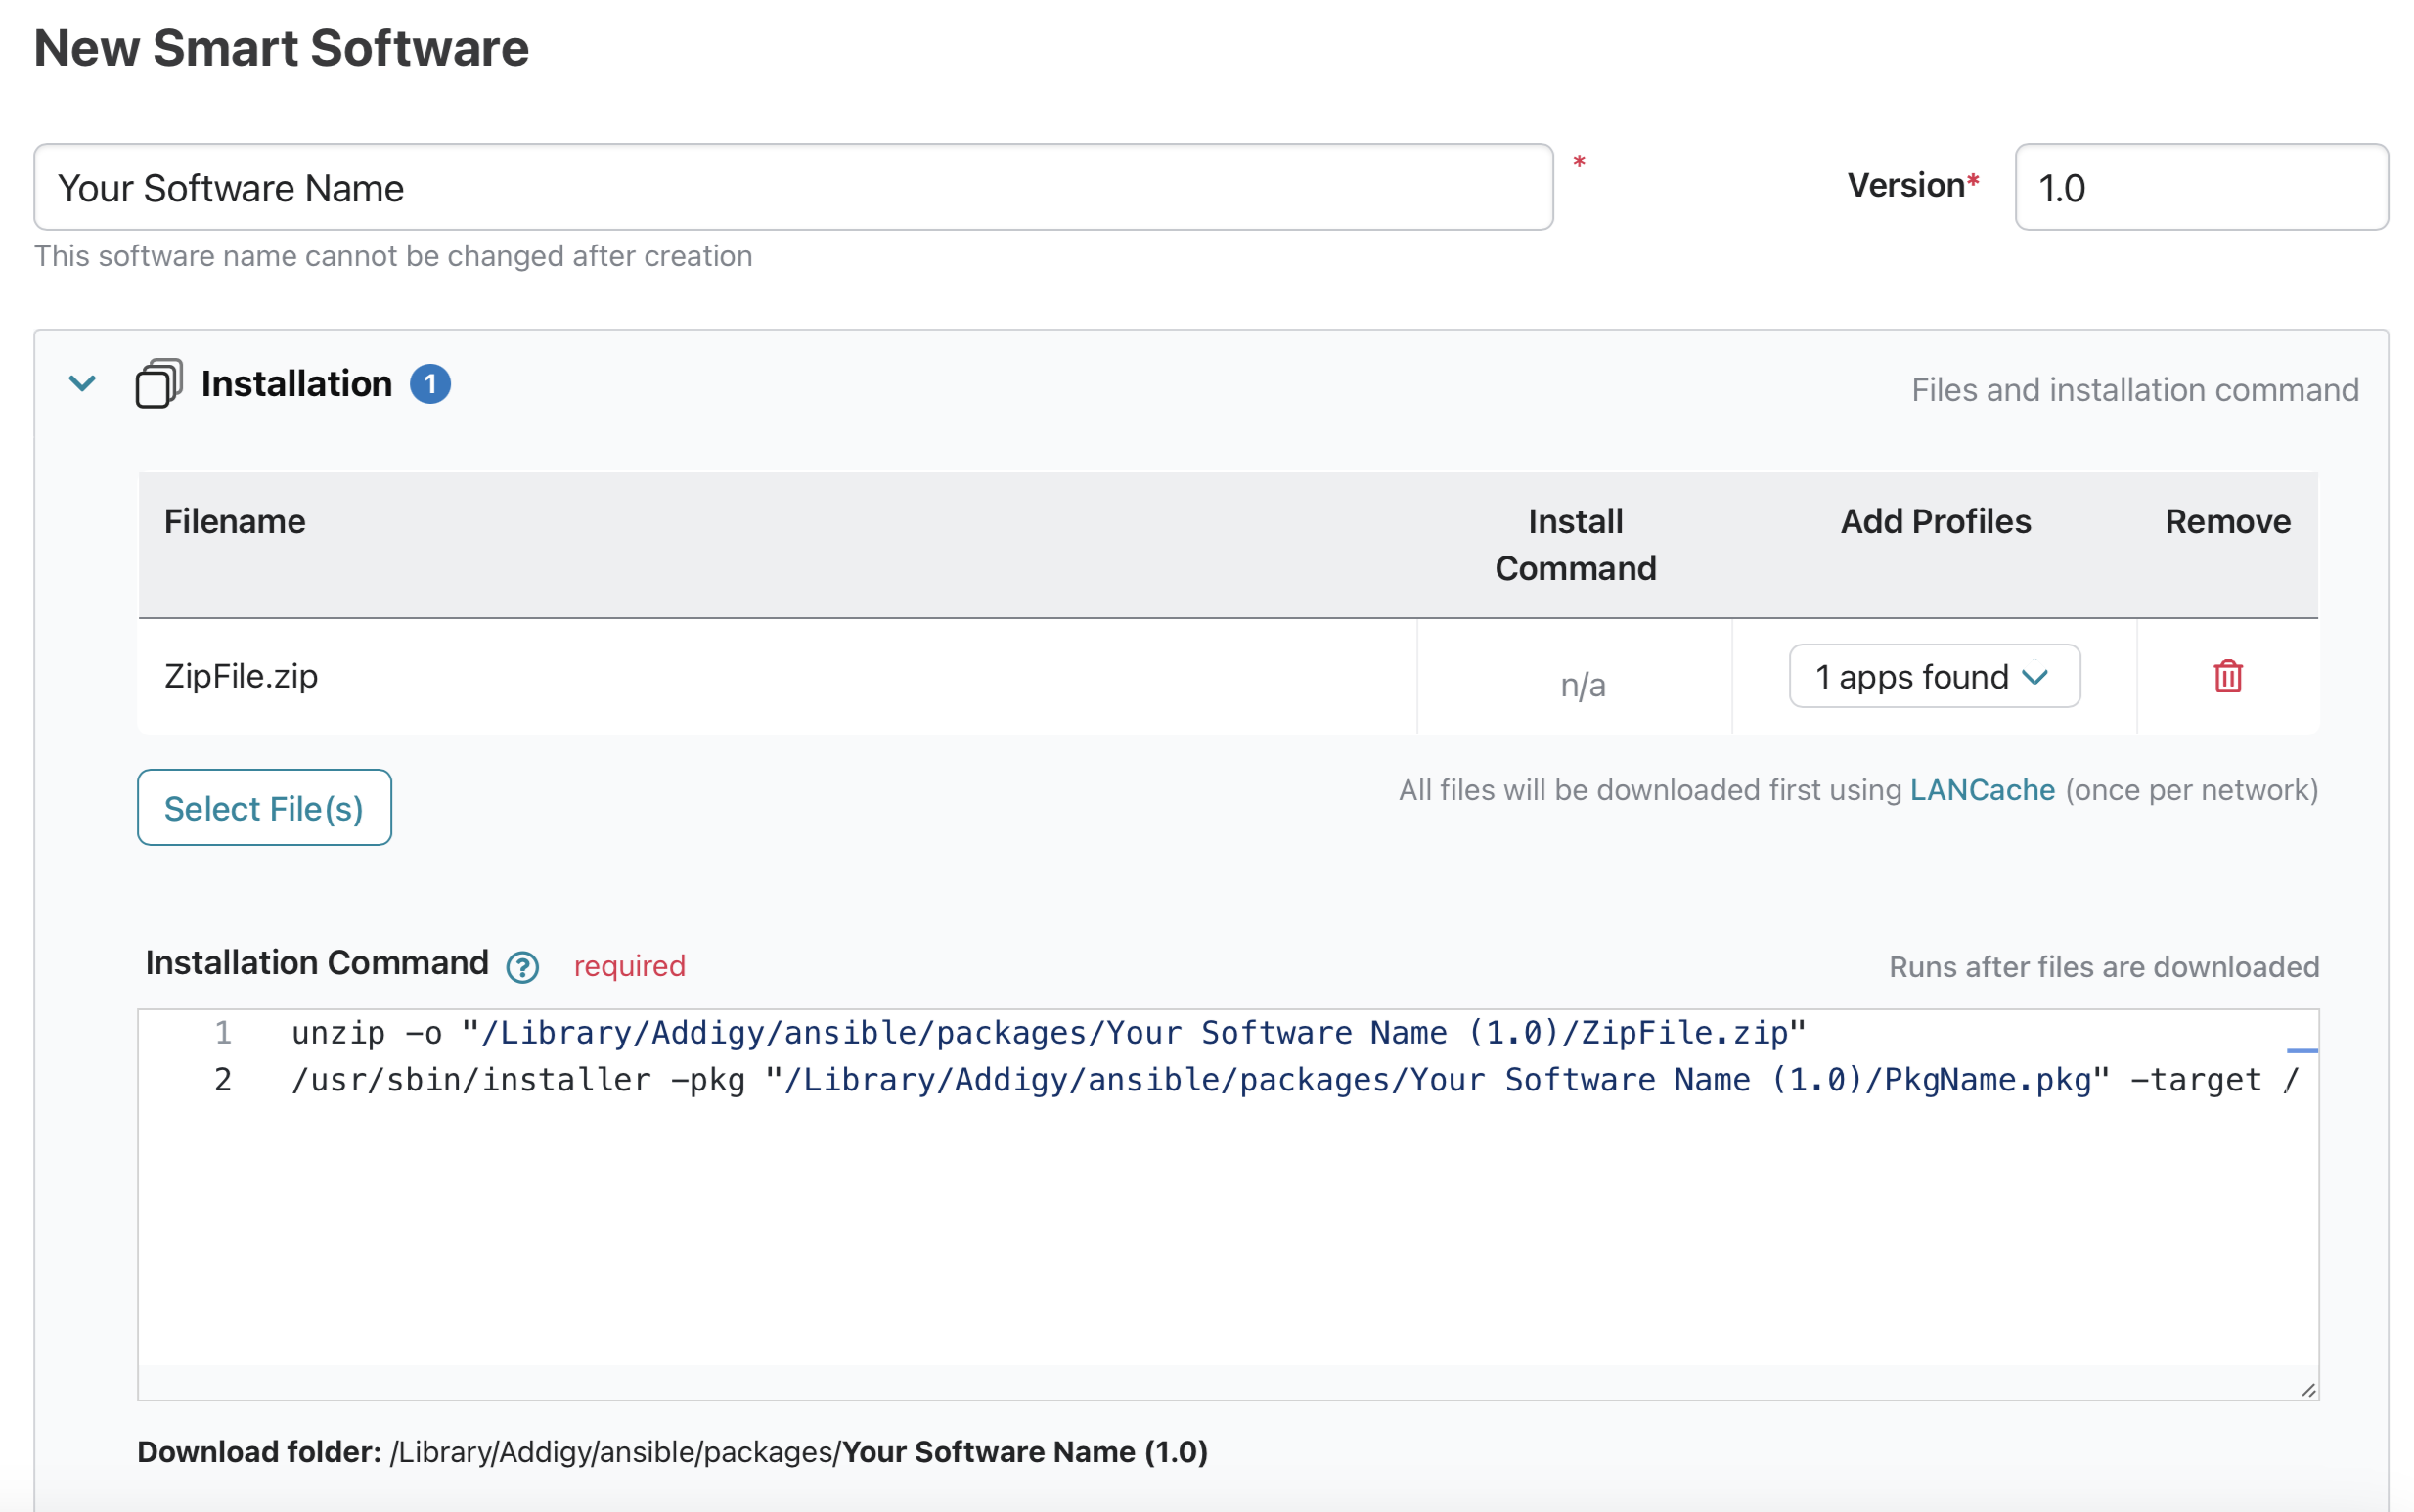2414x1512 pixels.
Task: Open the 1 apps found dropdown
Action: click(1934, 677)
